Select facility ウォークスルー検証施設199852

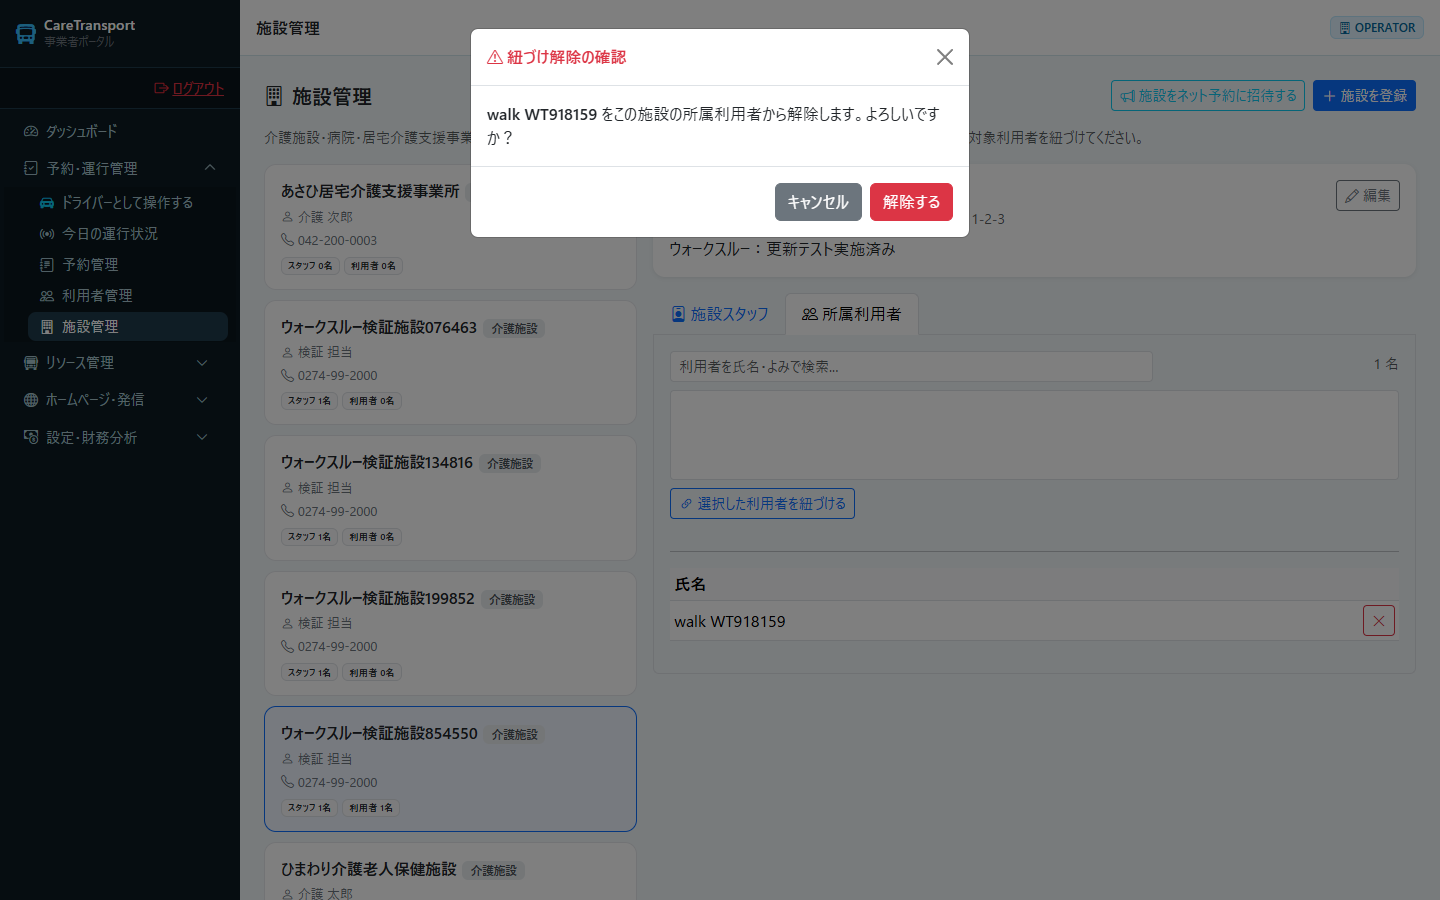click(450, 634)
